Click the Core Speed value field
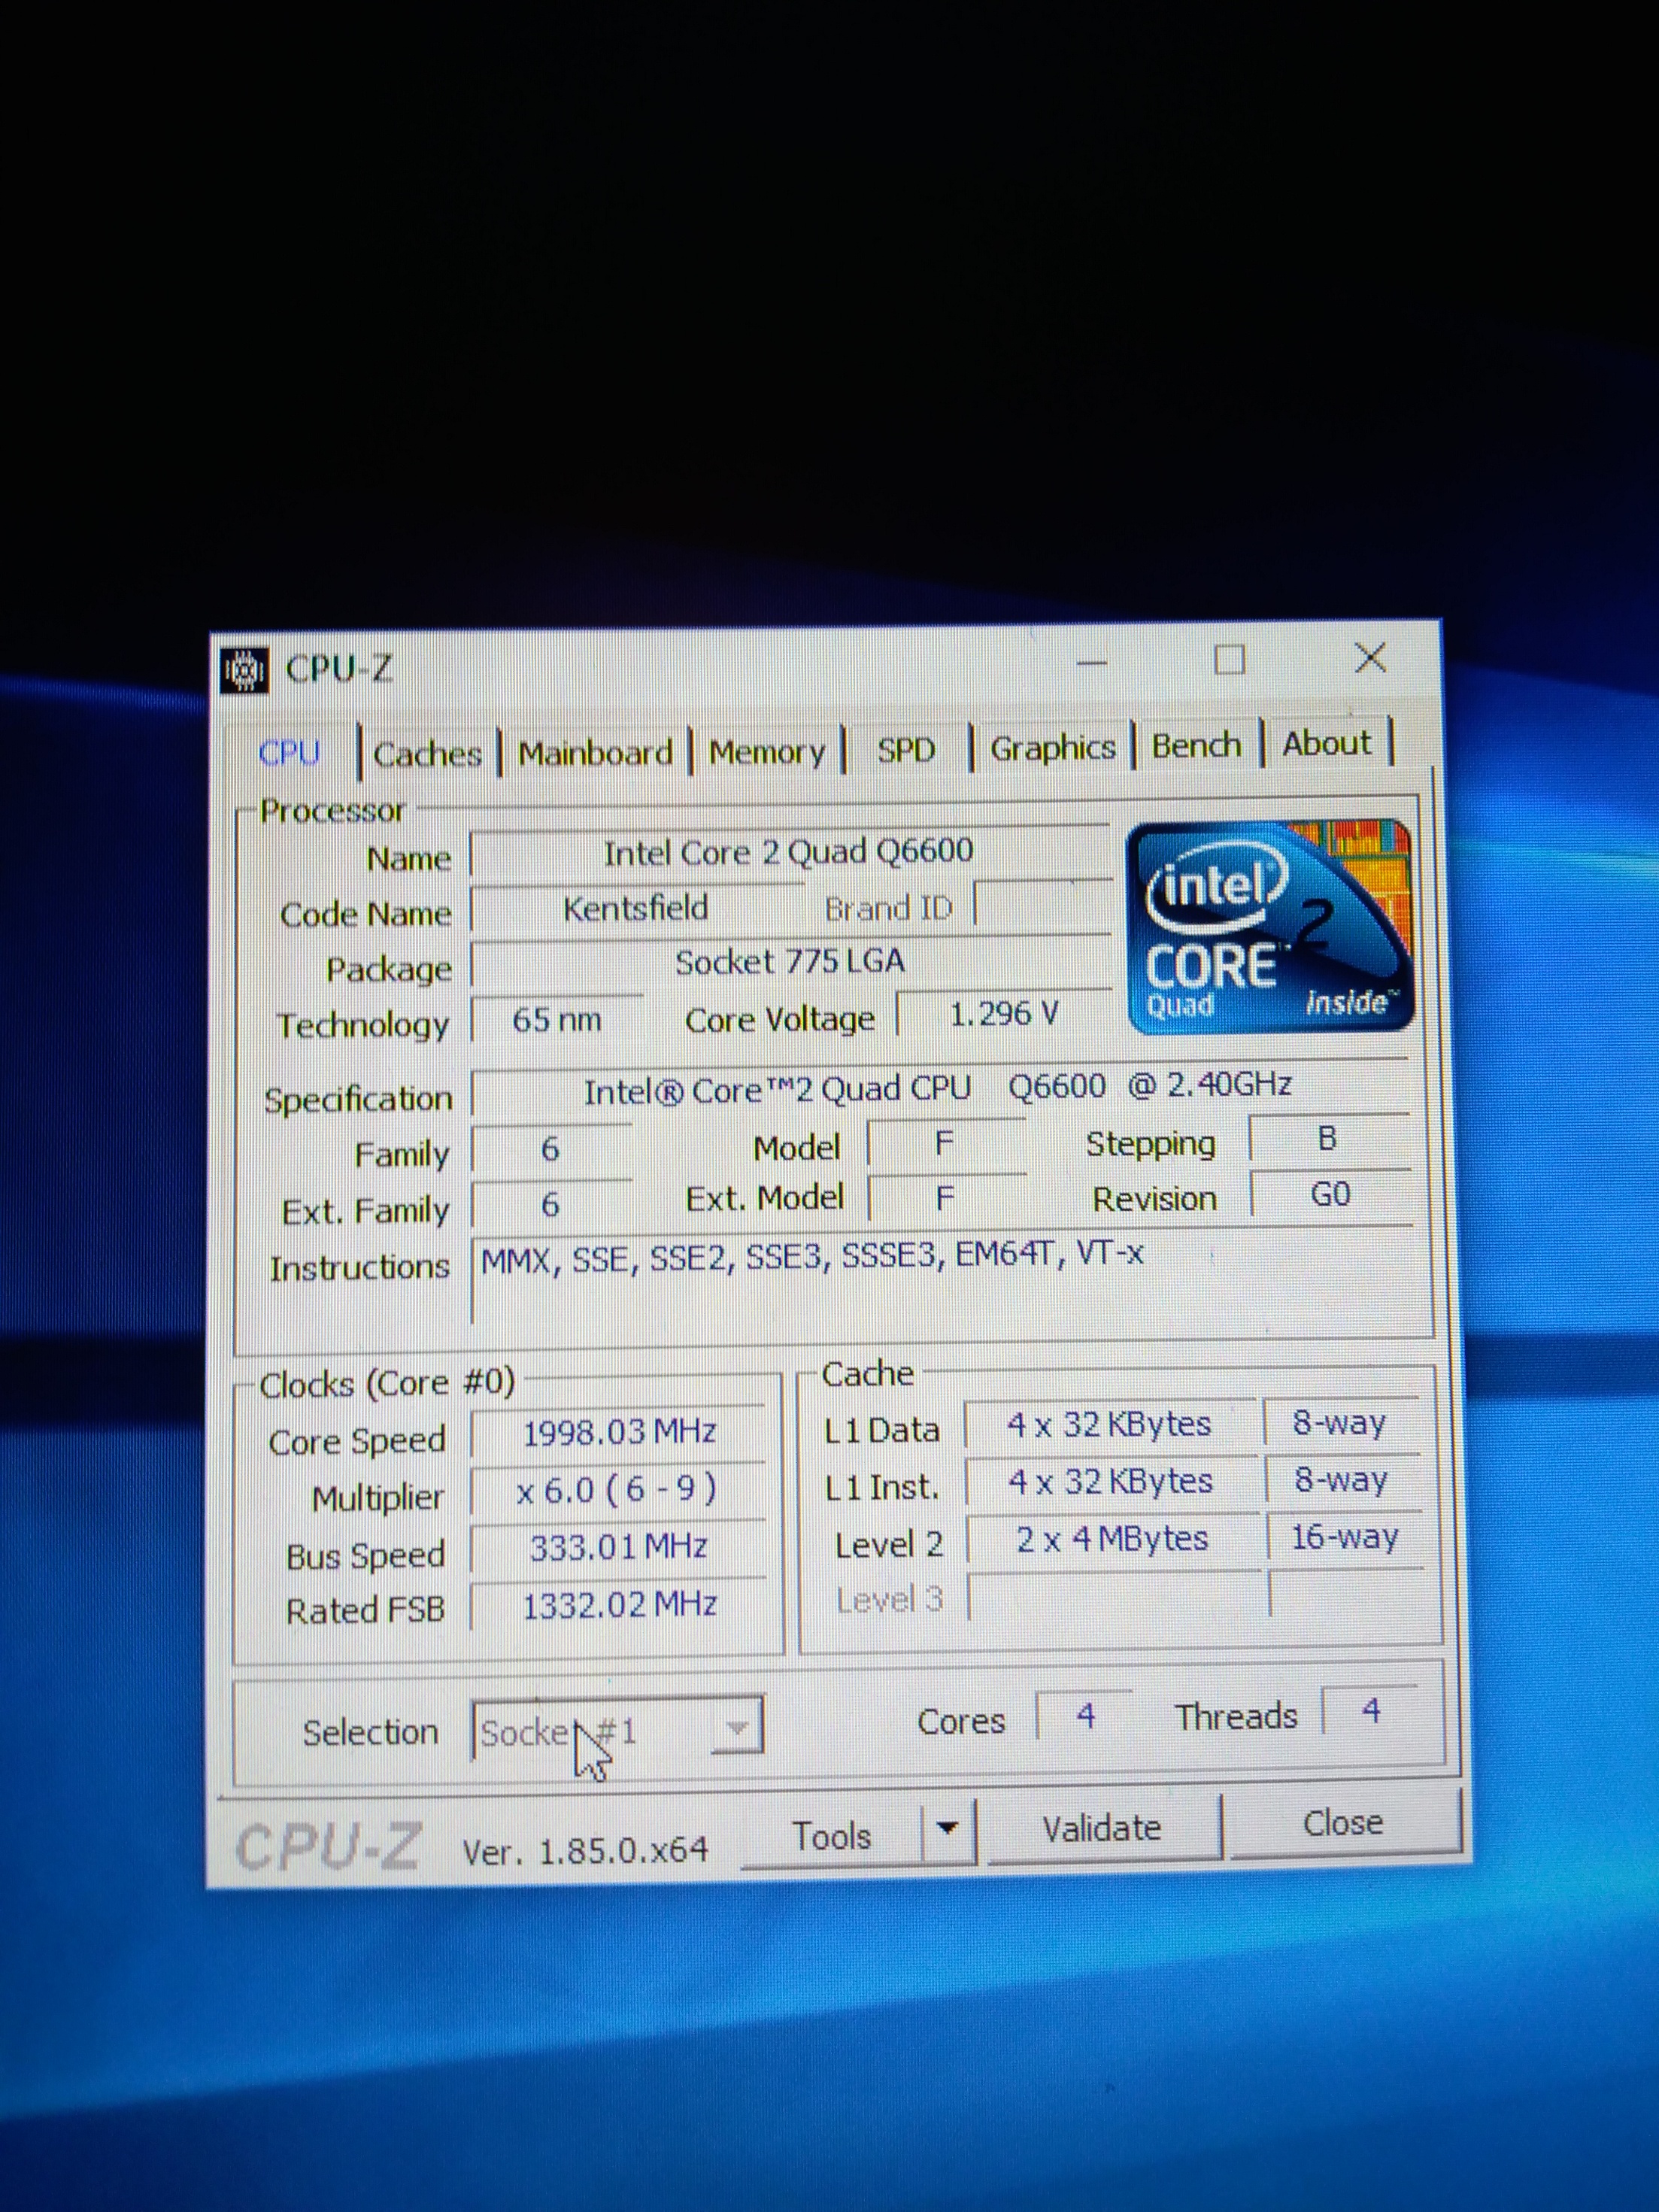The height and width of the screenshot is (2212, 1659). (619, 1432)
